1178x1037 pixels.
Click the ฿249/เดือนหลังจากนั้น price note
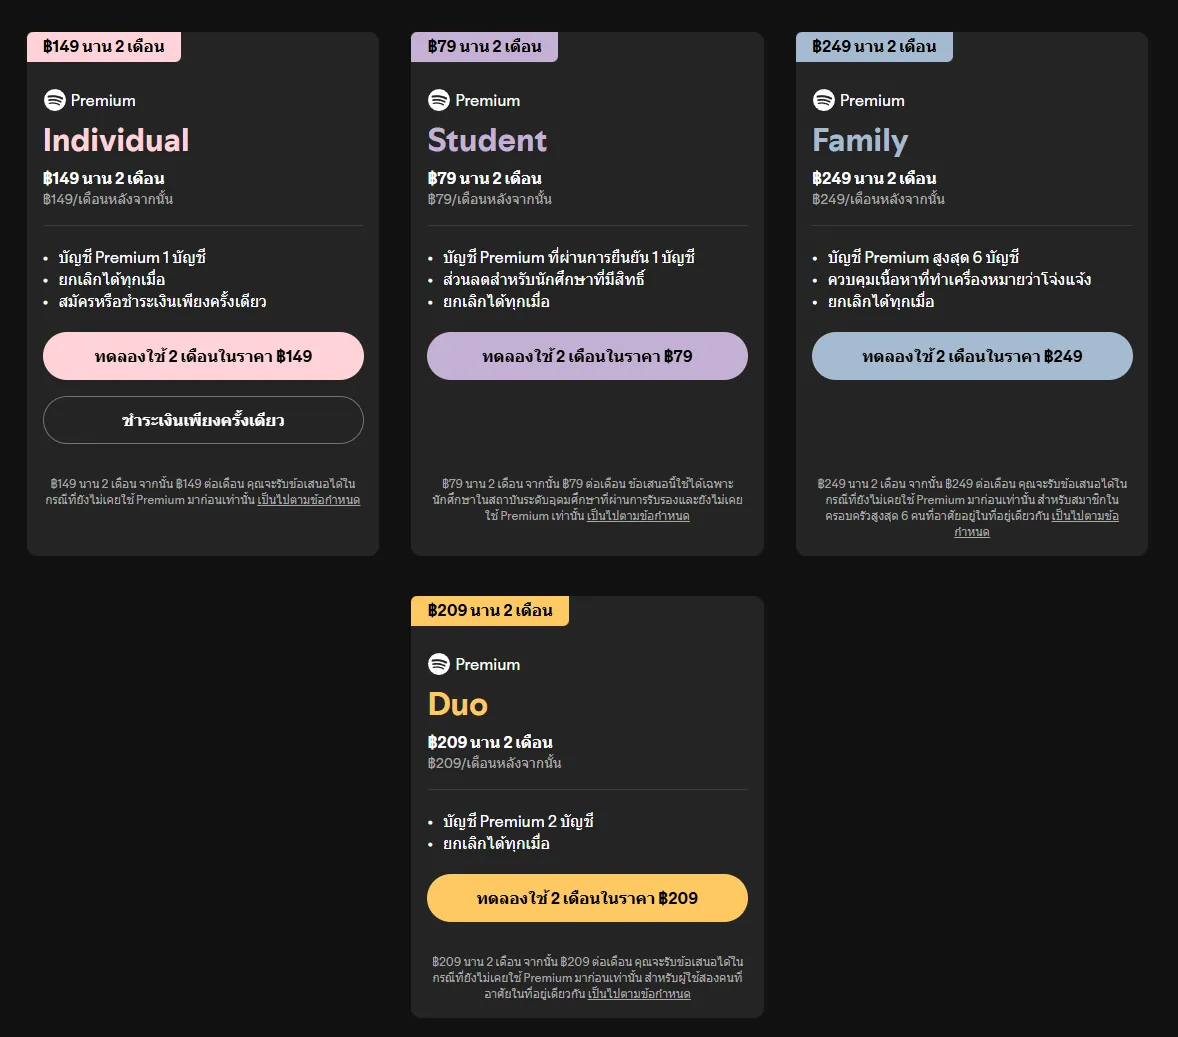click(878, 199)
